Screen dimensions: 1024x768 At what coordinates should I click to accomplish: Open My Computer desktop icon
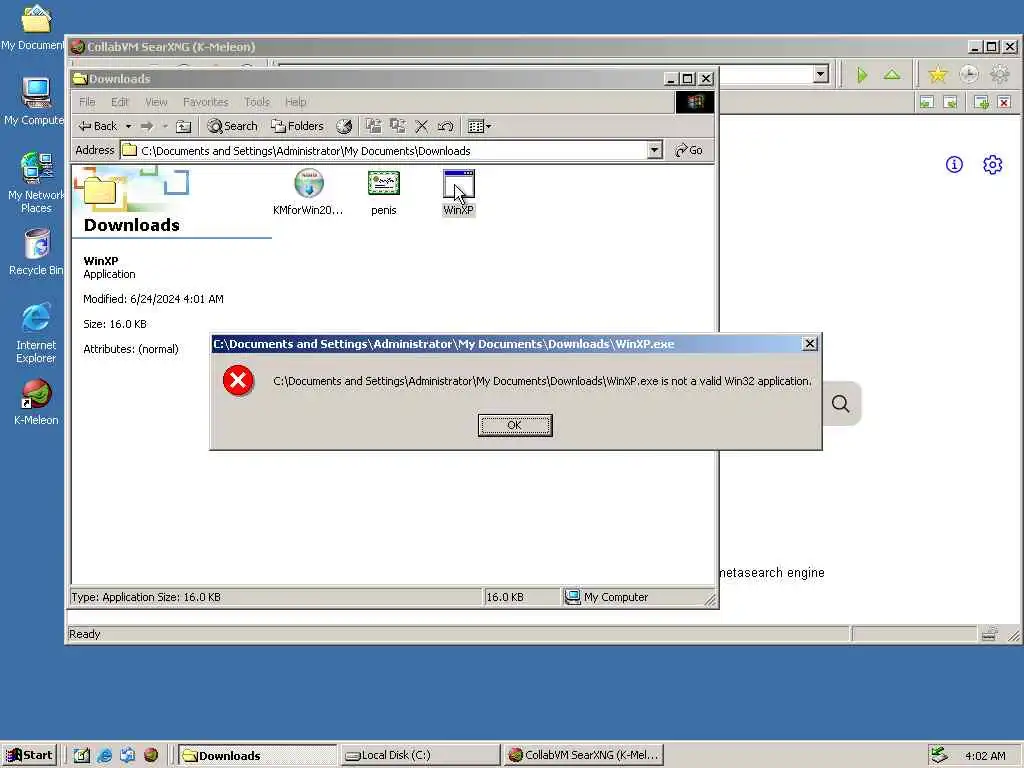pyautogui.click(x=35, y=101)
